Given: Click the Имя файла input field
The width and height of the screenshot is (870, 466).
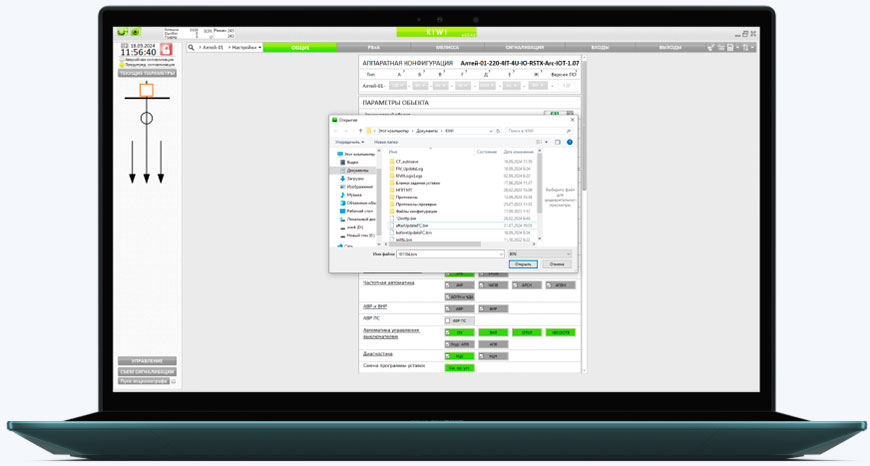Looking at the screenshot, I should [x=448, y=254].
